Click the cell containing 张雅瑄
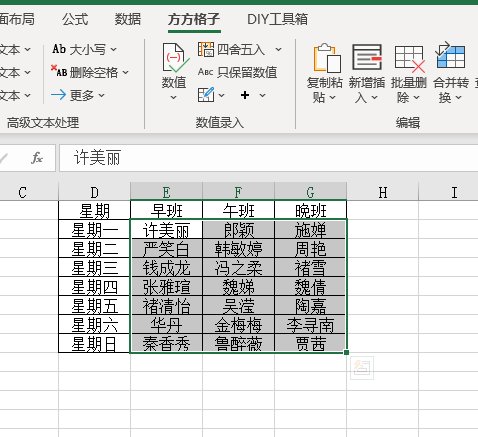 click(166, 286)
